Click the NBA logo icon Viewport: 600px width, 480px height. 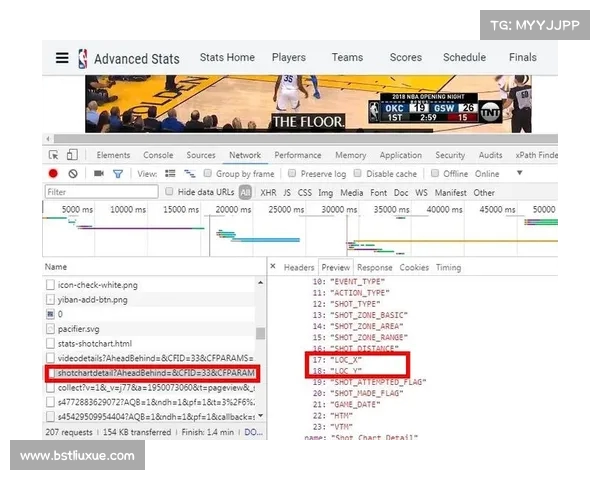(82, 59)
